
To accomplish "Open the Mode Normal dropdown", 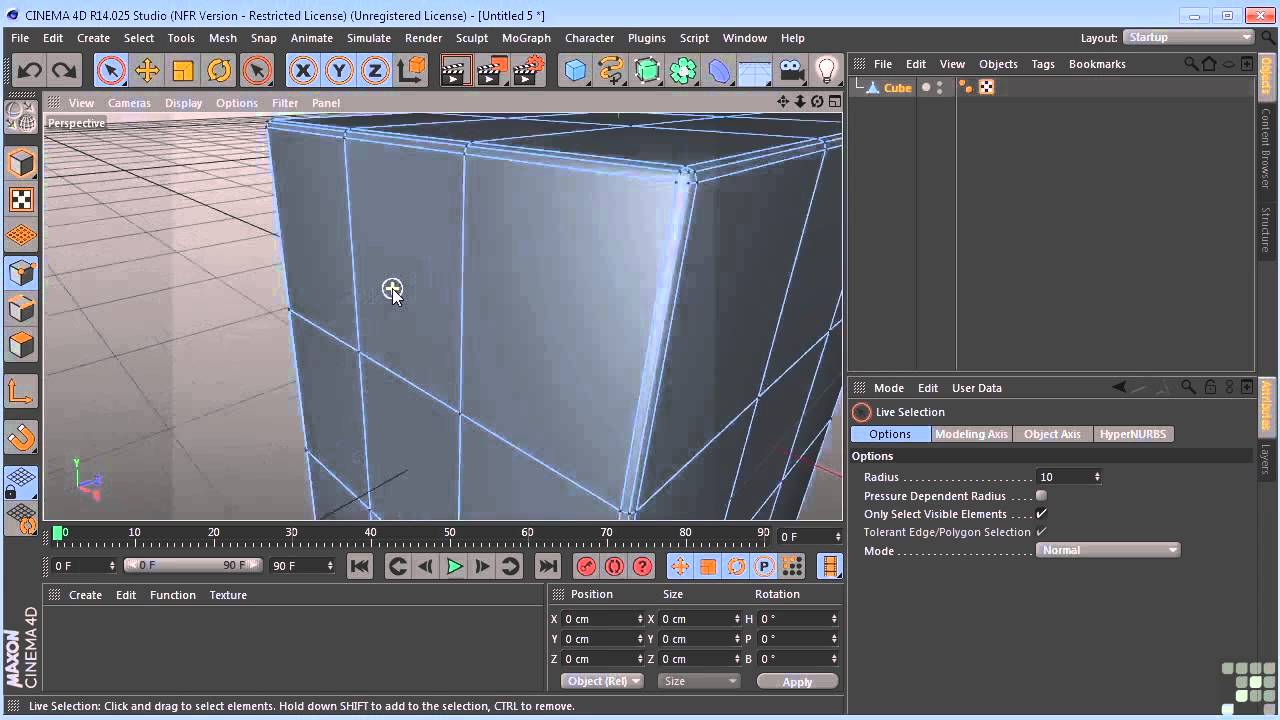I will (x=1108, y=550).
